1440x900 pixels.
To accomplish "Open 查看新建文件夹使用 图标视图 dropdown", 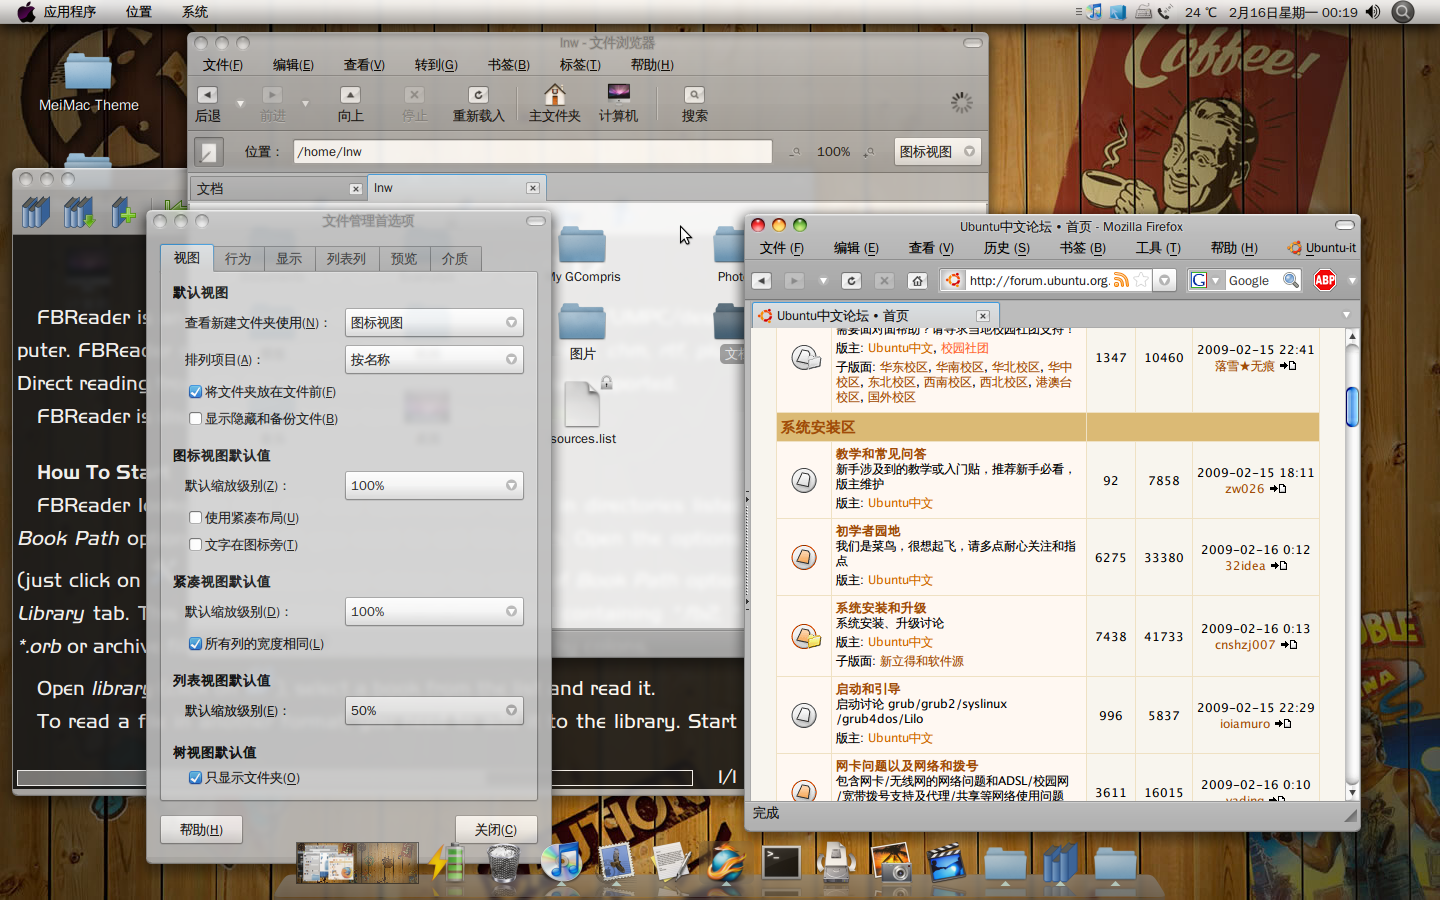I will coord(434,323).
